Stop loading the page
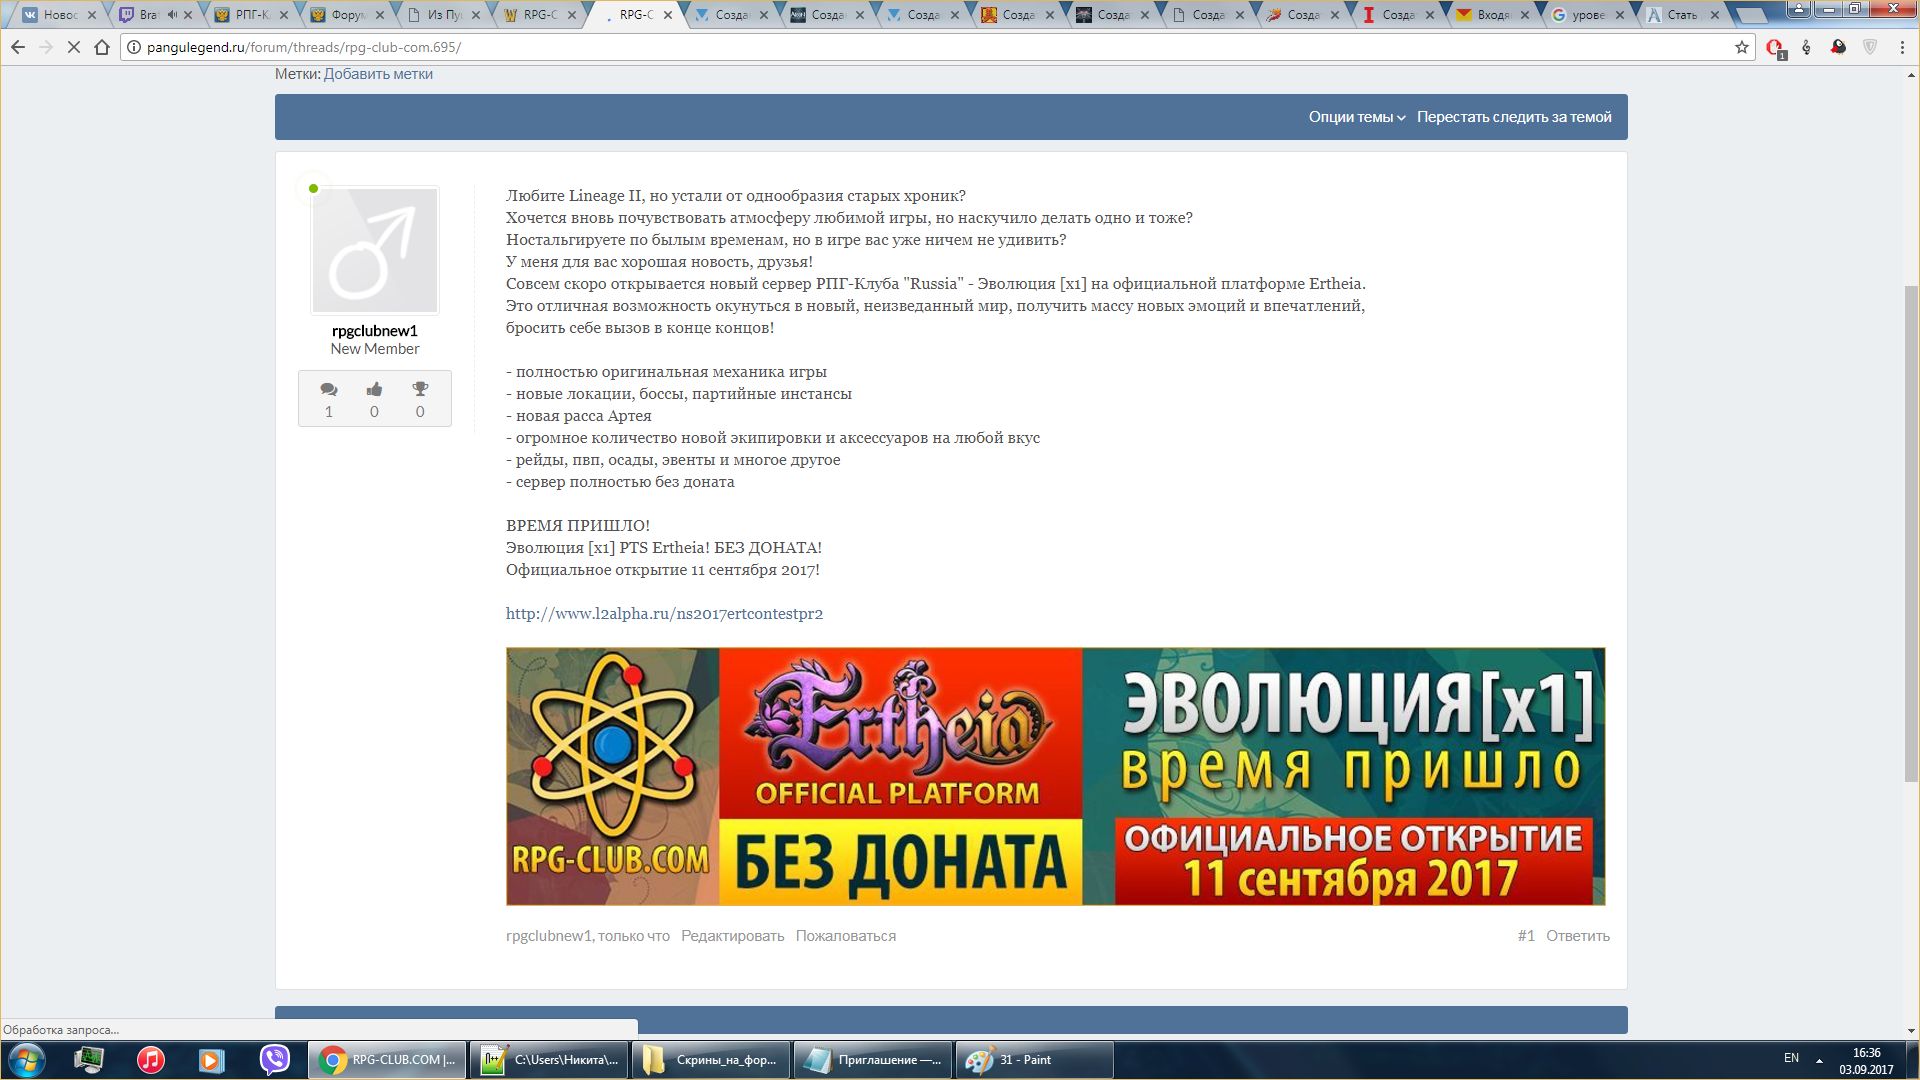This screenshot has width=1920, height=1080. [x=74, y=47]
